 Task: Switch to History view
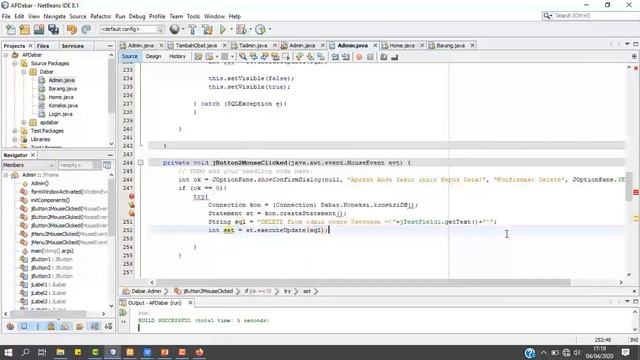(x=177, y=57)
